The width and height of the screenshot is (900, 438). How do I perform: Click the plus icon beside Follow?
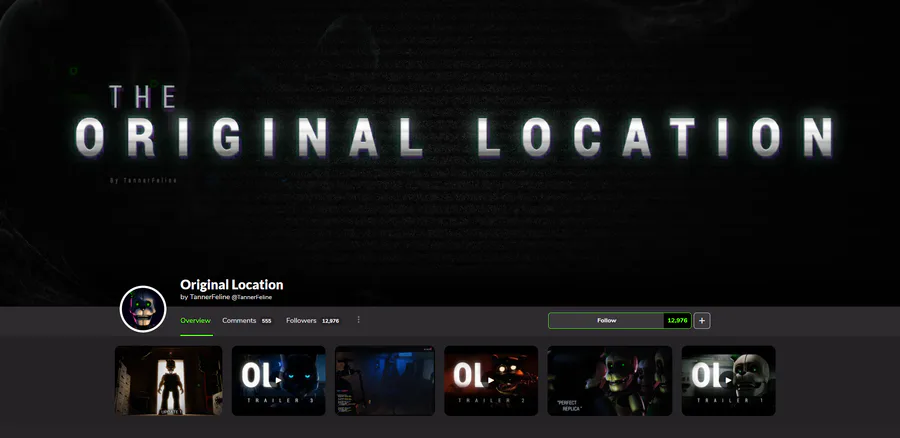click(x=702, y=320)
